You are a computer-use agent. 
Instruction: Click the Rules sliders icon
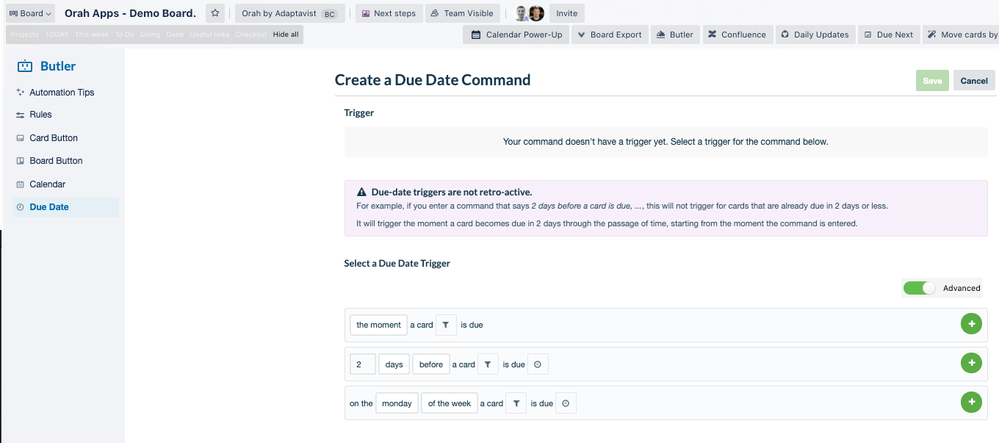point(20,115)
